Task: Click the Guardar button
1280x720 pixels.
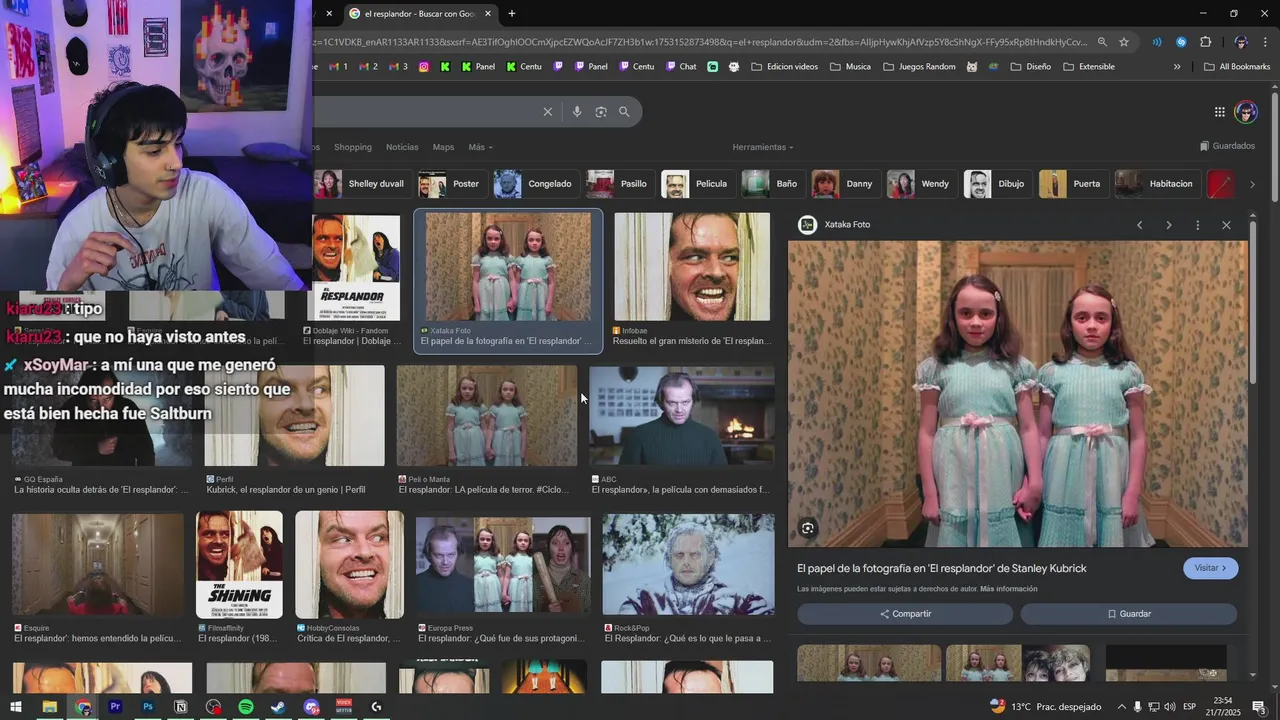Action: tap(1129, 614)
